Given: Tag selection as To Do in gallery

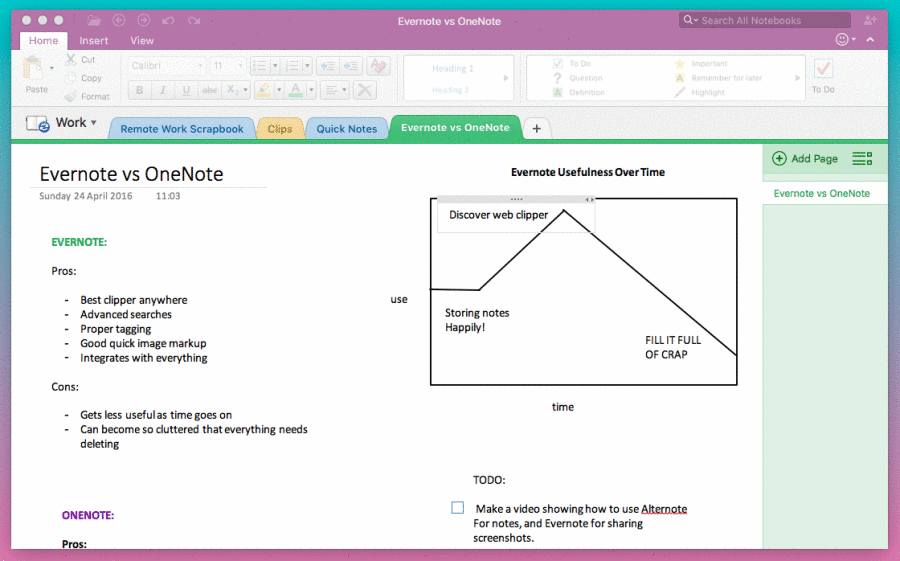Looking at the screenshot, I should click(572, 64).
